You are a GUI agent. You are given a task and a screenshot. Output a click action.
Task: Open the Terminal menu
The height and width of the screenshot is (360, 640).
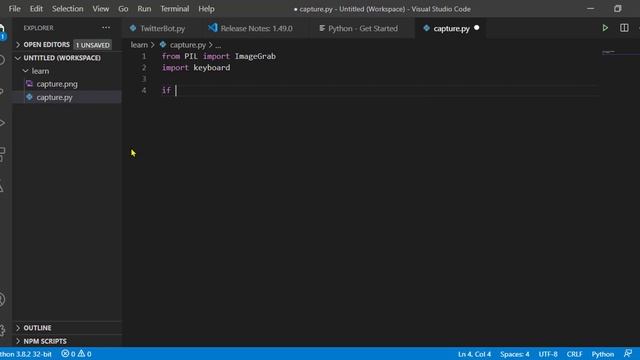pyautogui.click(x=175, y=9)
